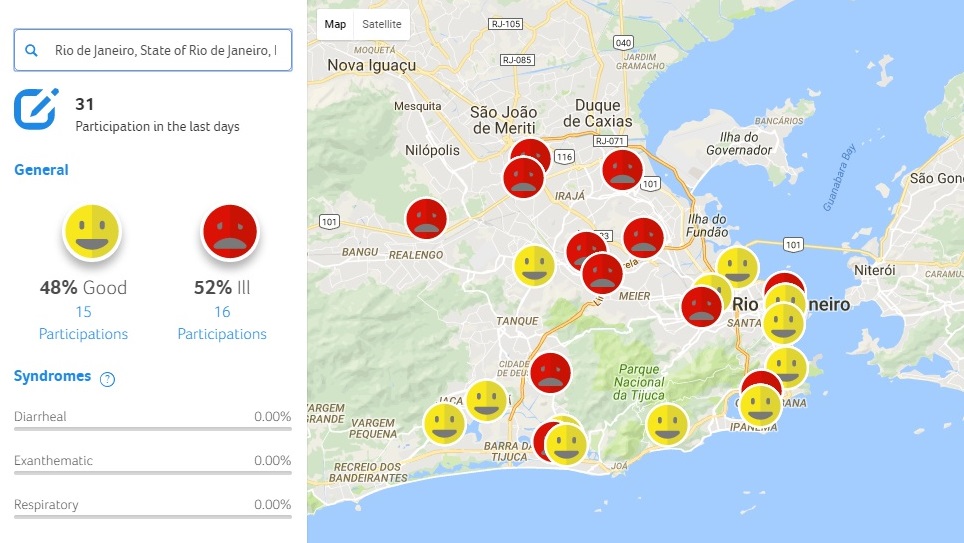This screenshot has width=964, height=543.
Task: Click the yellow Good smiley in General
Action: pos(92,231)
